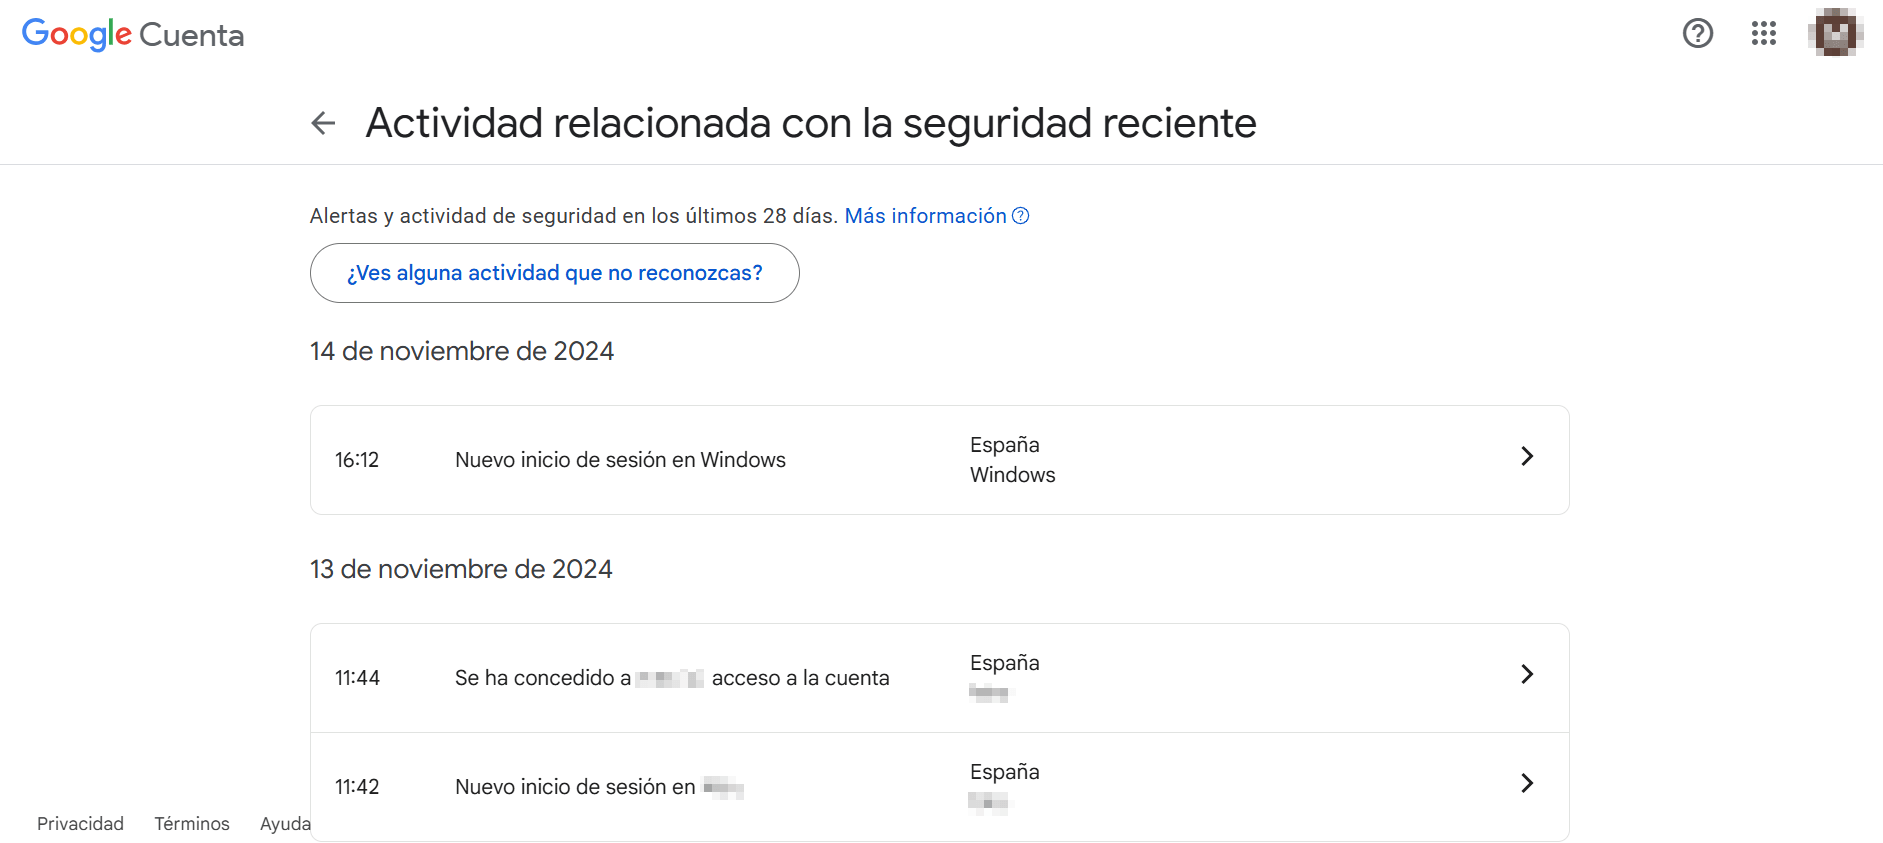Expand the 16:12 Windows sign-in chevron
This screenshot has width=1883, height=843.
(1527, 456)
